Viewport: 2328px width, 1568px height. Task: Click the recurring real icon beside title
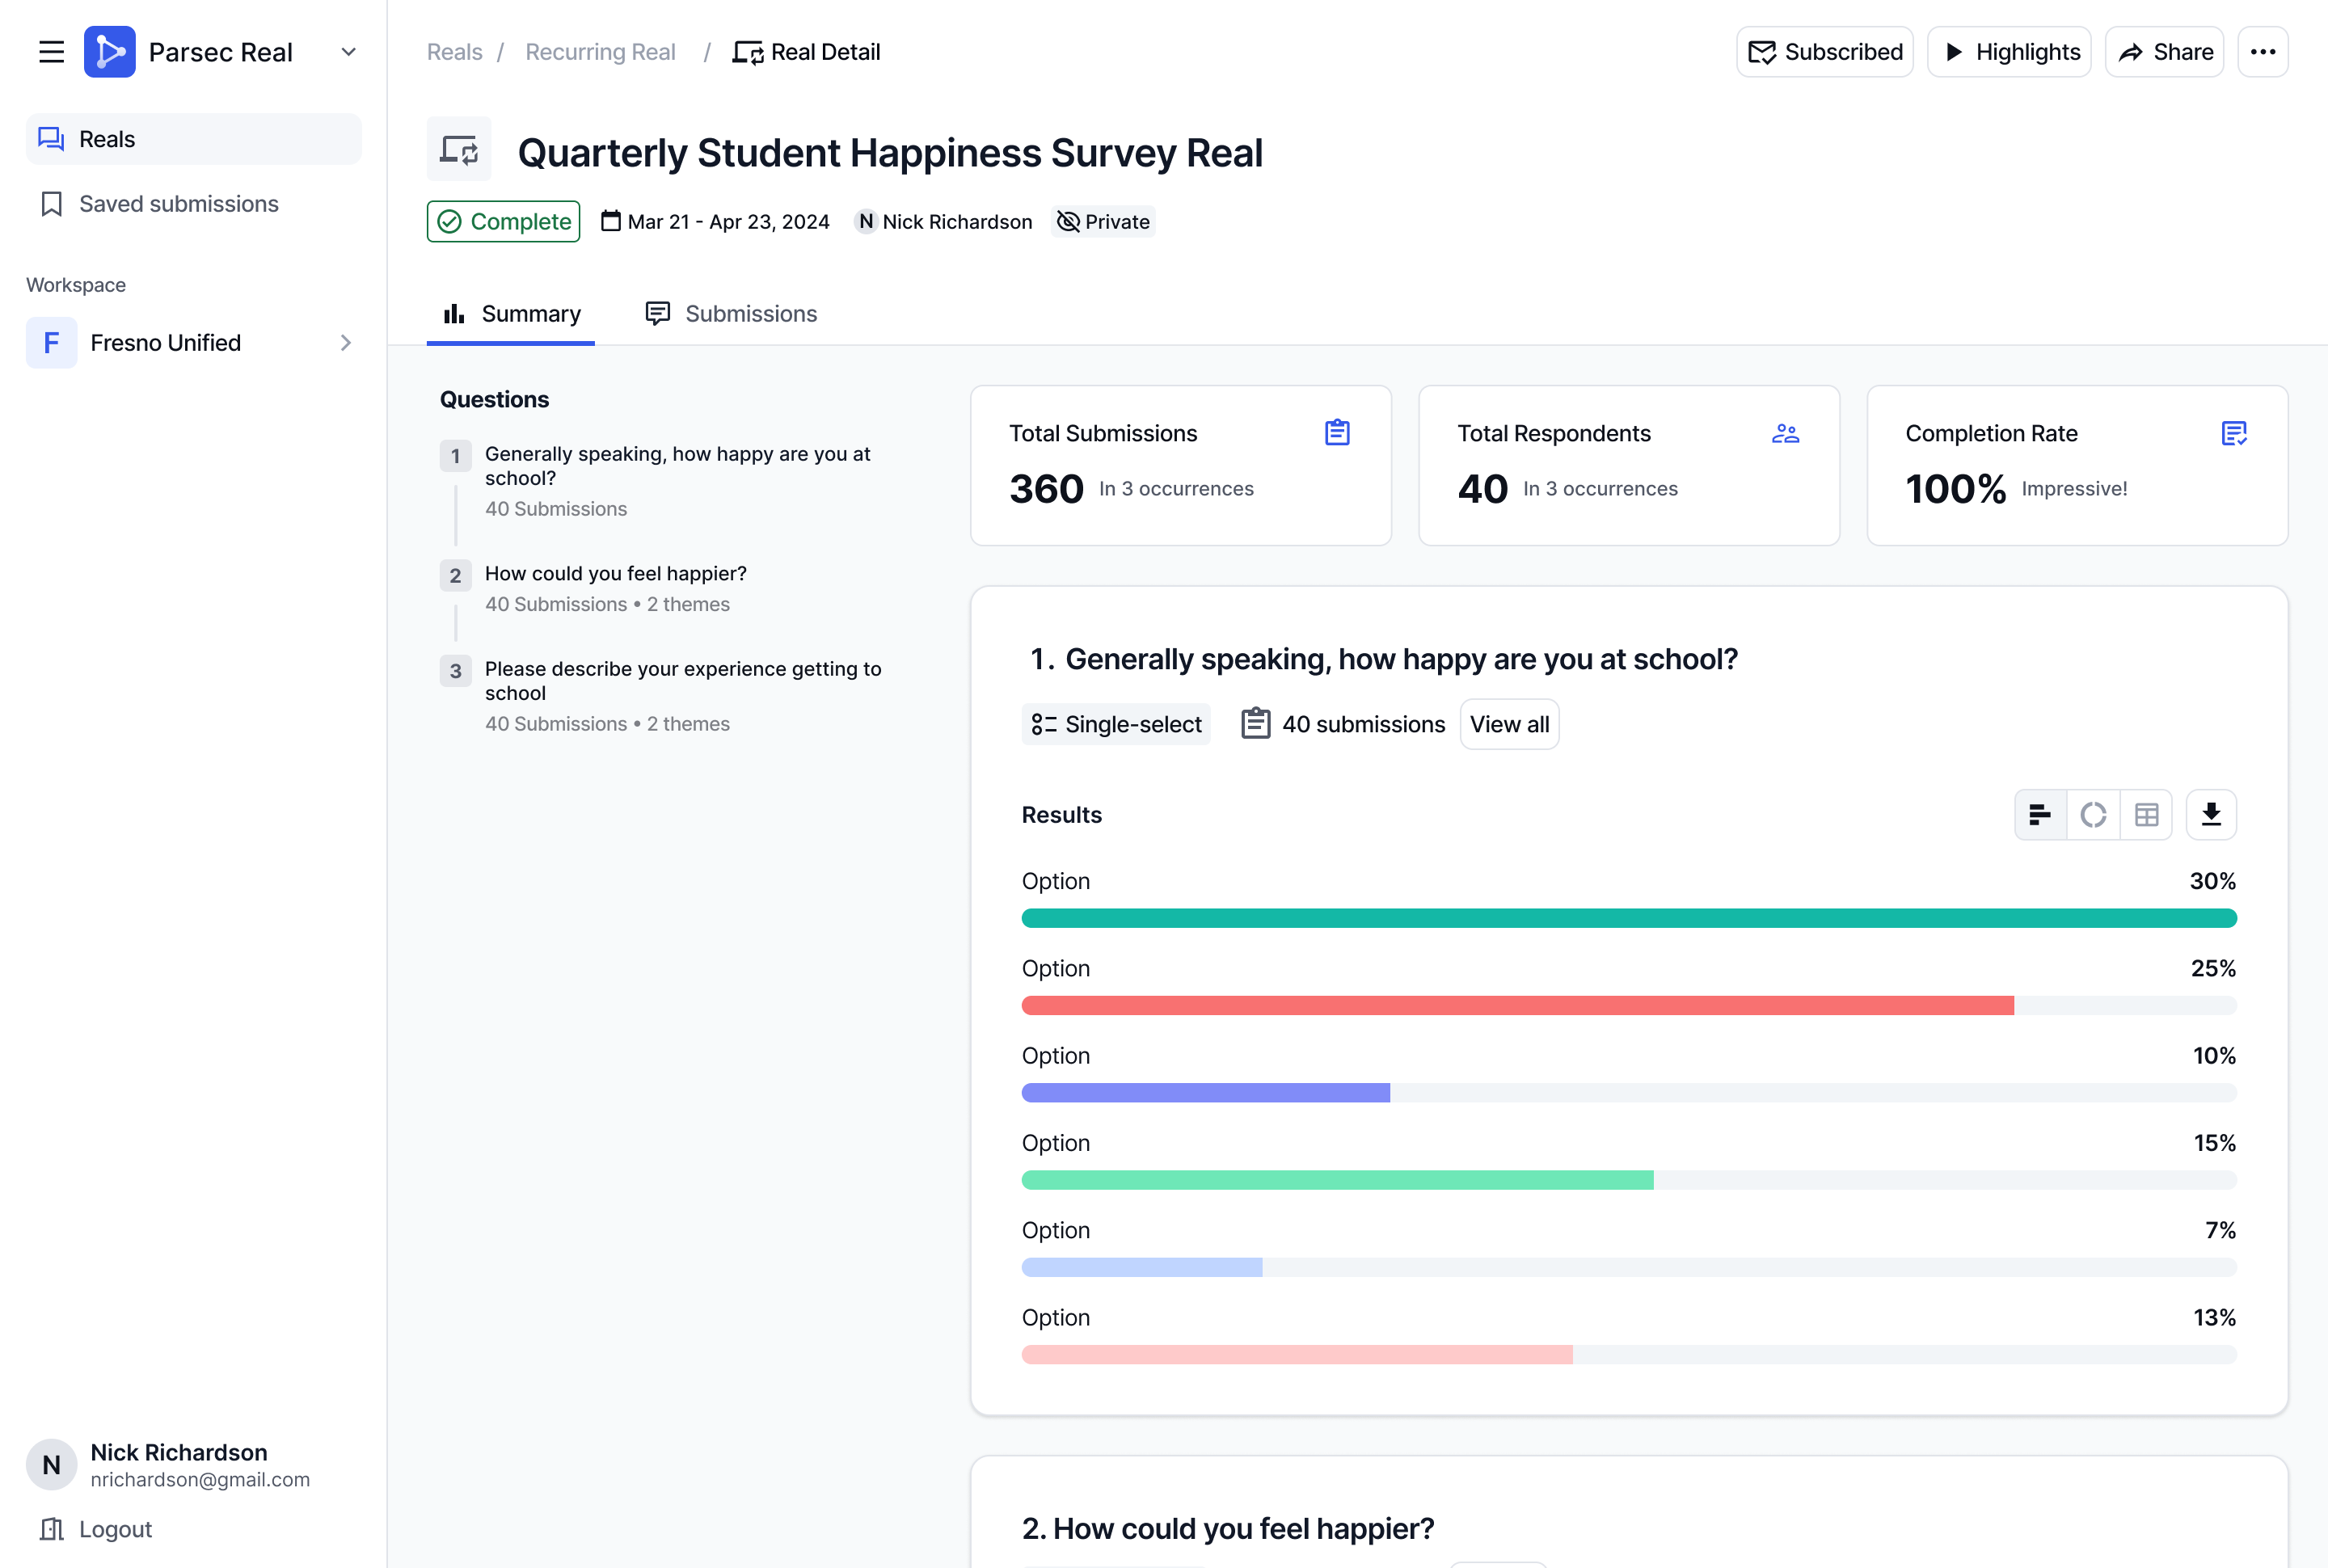click(x=459, y=150)
